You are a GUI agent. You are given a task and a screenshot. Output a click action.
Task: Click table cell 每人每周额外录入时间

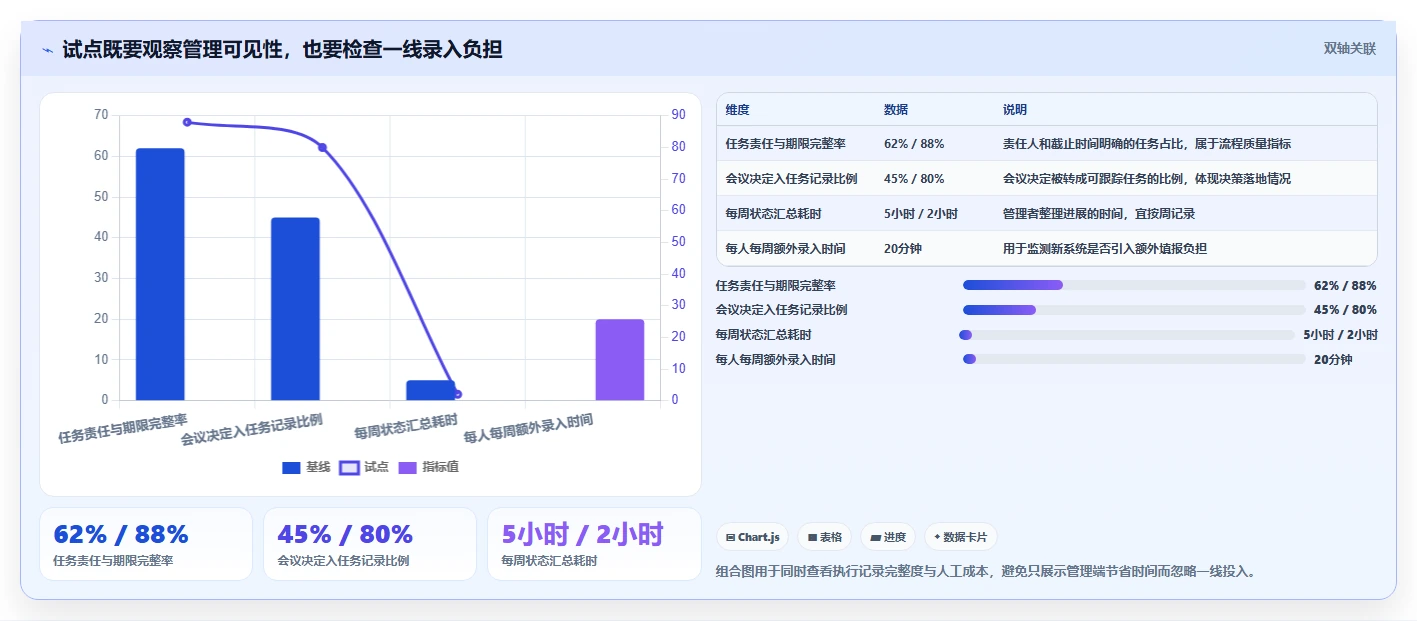(x=785, y=249)
